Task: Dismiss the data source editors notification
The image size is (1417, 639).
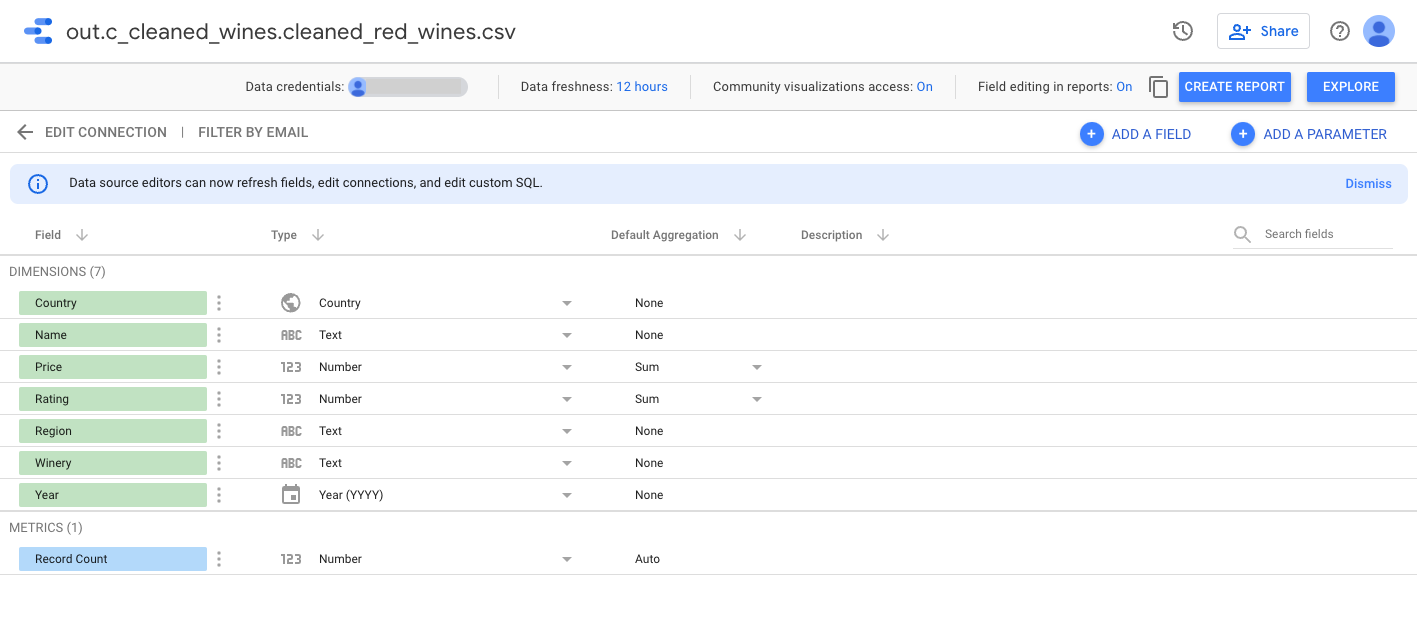Action: click(1368, 183)
